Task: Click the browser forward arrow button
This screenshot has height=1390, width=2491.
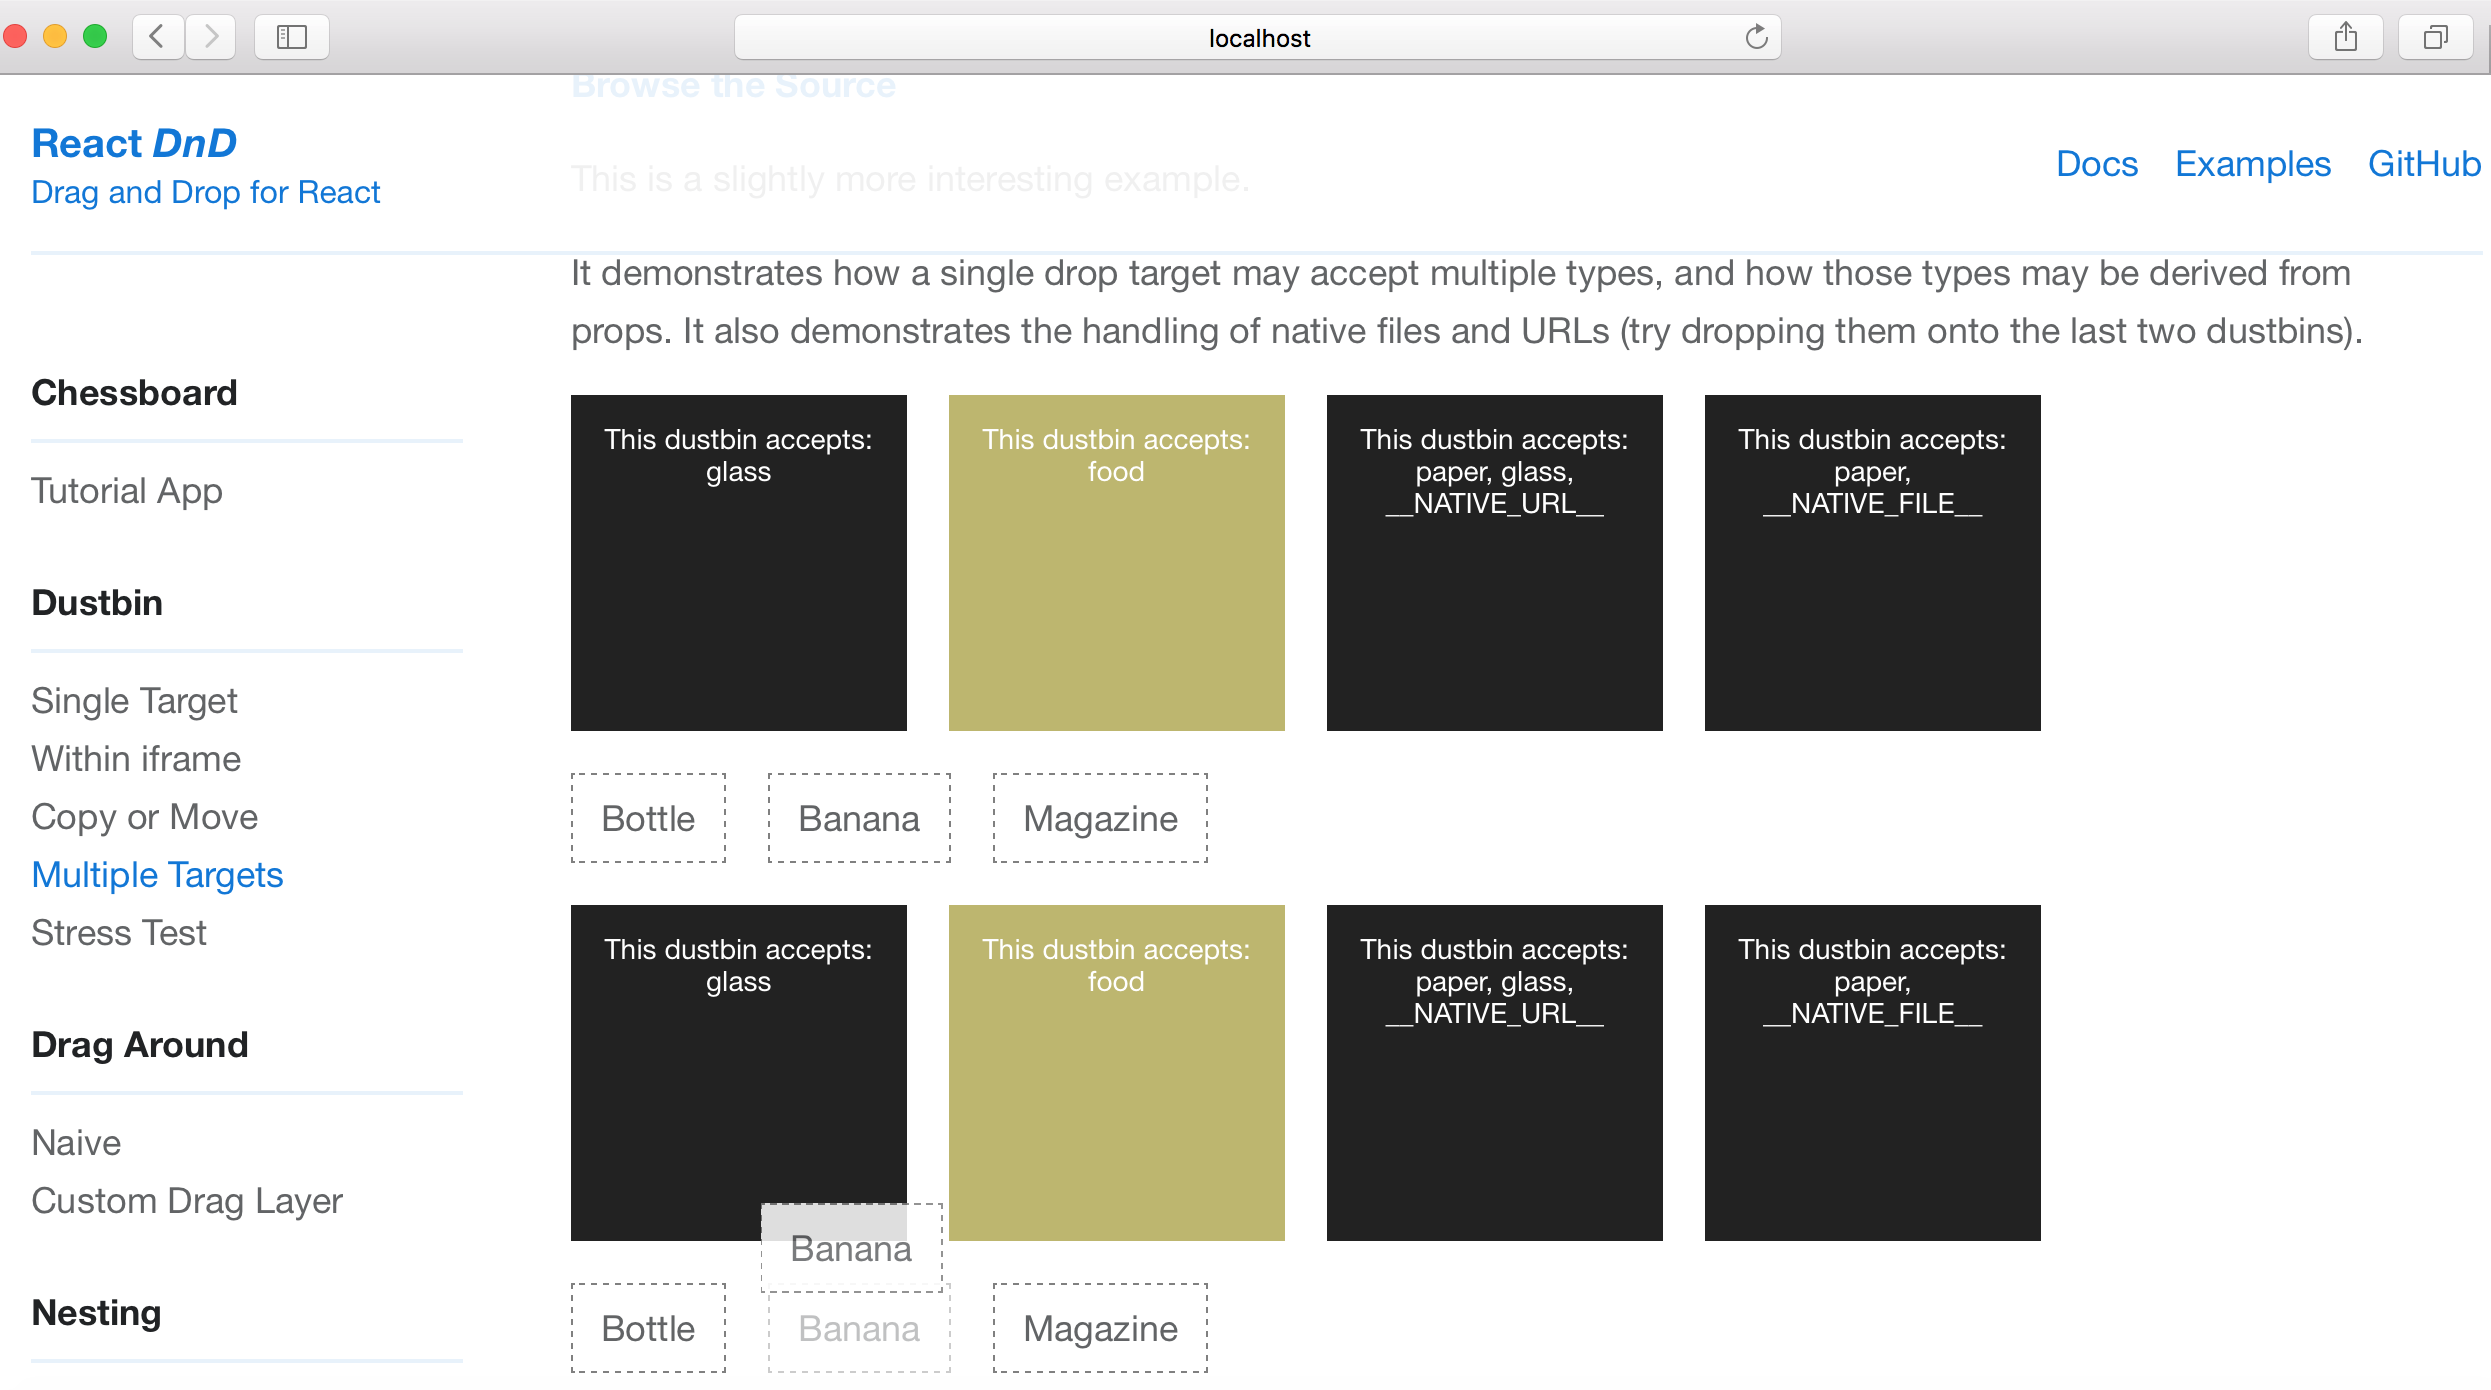Action: 211,37
